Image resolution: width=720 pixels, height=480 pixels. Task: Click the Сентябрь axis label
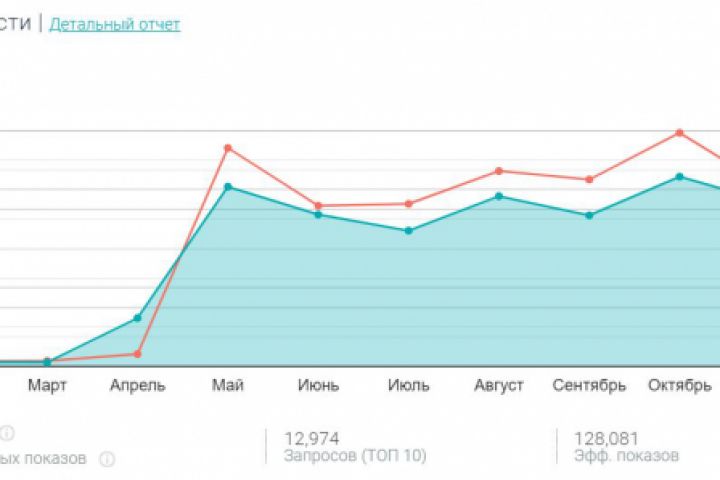[x=589, y=385]
